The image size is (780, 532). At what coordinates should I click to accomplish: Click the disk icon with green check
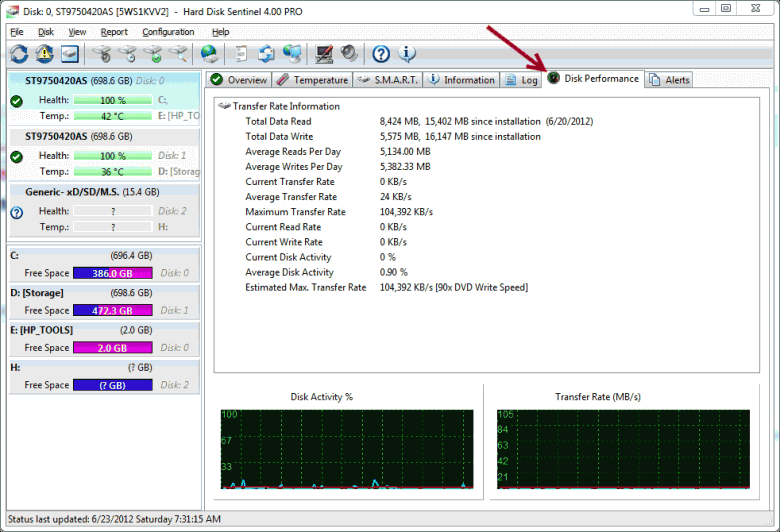click(154, 54)
